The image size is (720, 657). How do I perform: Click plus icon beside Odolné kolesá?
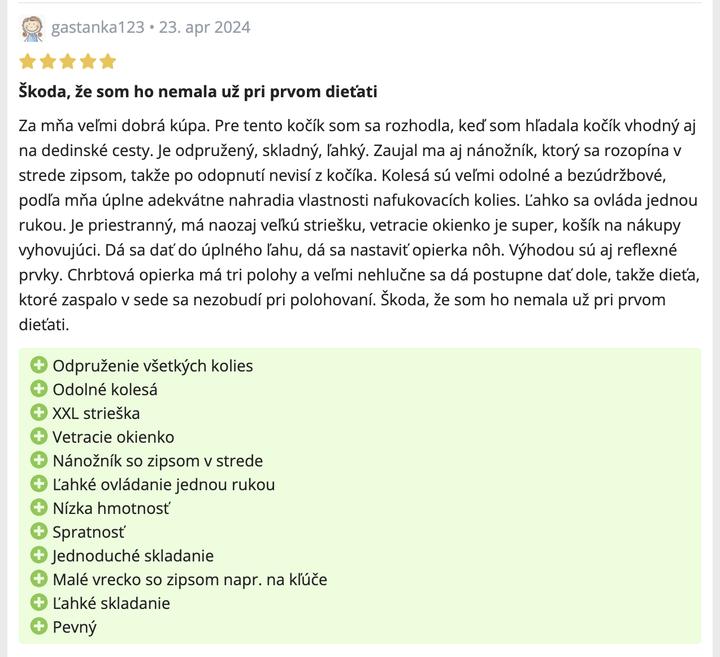[x=39, y=390]
